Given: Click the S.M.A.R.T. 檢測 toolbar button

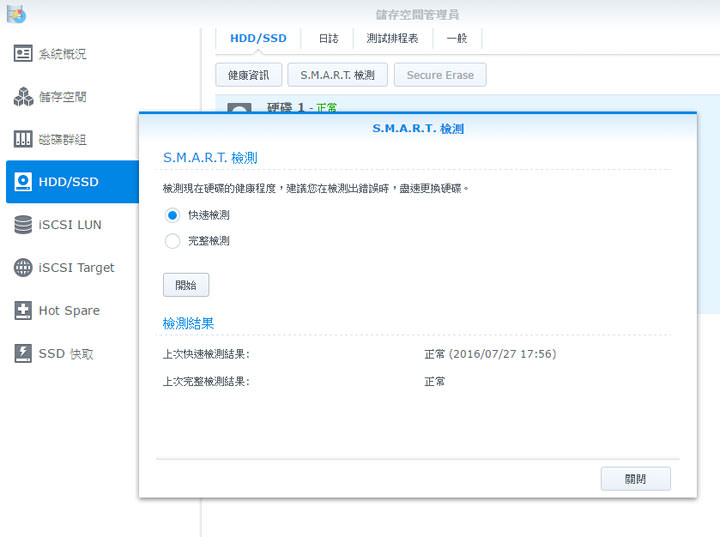Looking at the screenshot, I should [337, 75].
